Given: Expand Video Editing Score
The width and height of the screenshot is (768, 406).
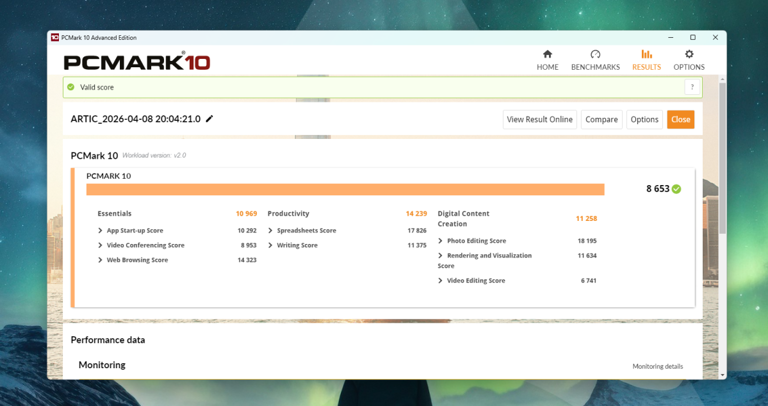Looking at the screenshot, I should tap(440, 281).
